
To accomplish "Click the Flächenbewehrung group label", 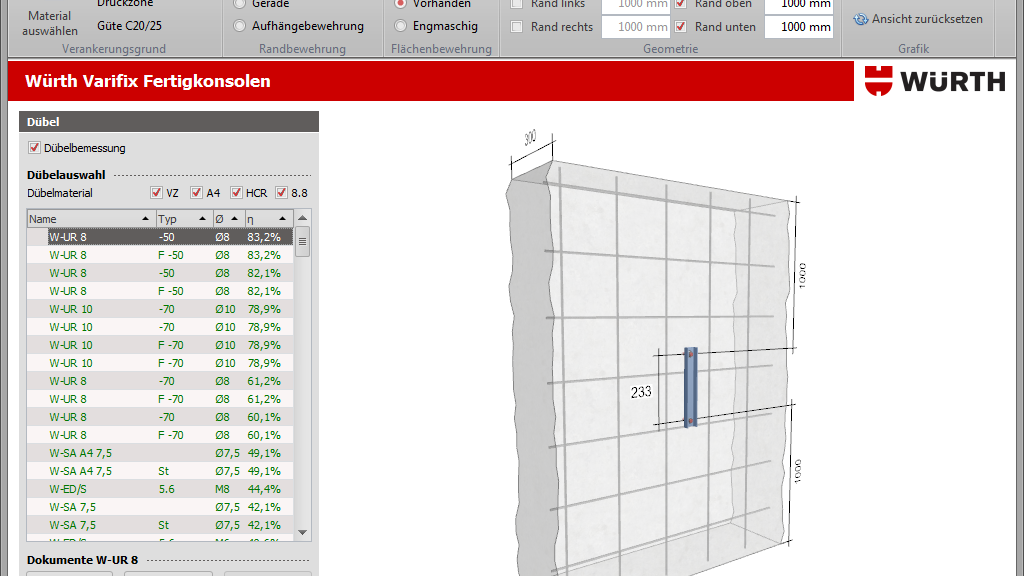I will (x=441, y=49).
